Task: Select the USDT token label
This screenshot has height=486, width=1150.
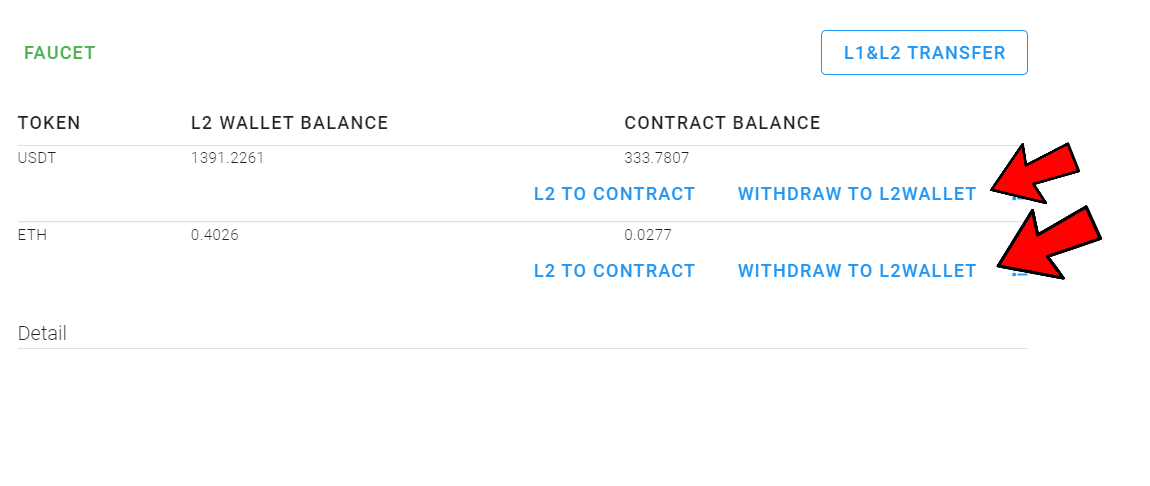Action: point(37,158)
